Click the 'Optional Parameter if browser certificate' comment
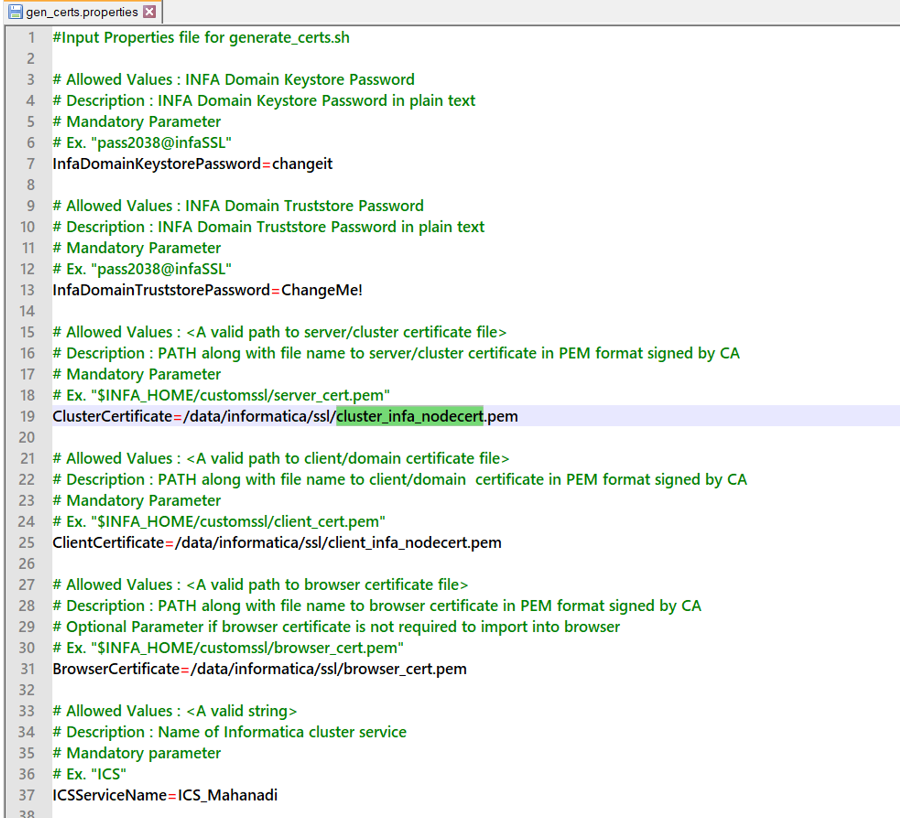 click(x=336, y=626)
